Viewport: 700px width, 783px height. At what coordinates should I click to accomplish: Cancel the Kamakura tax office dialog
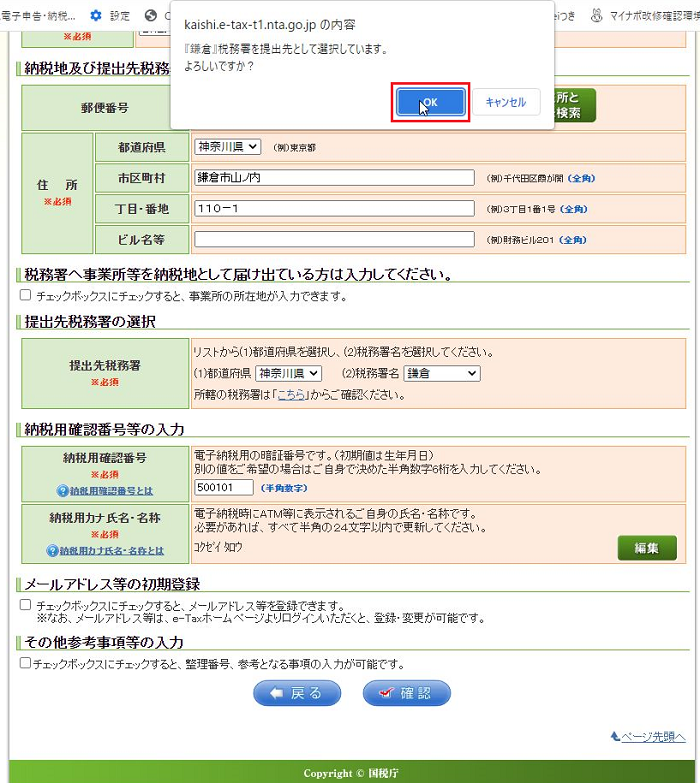(506, 102)
